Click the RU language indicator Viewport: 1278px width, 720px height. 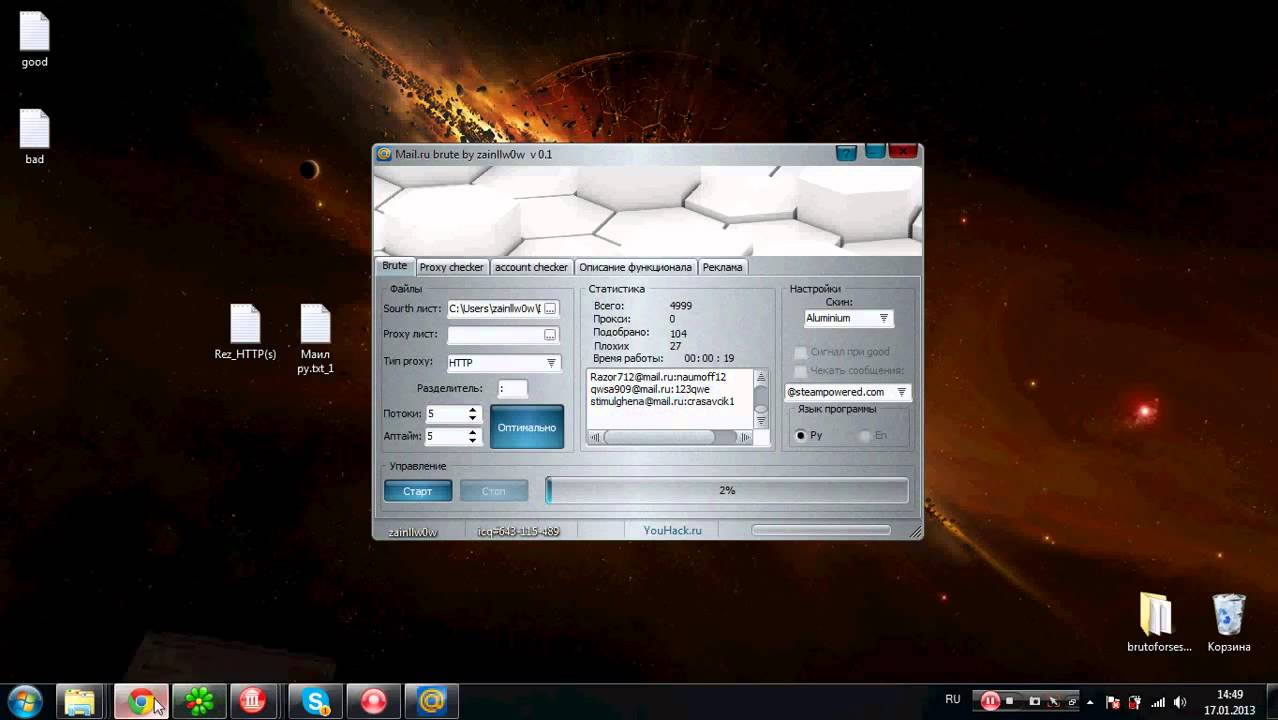[x=953, y=700]
